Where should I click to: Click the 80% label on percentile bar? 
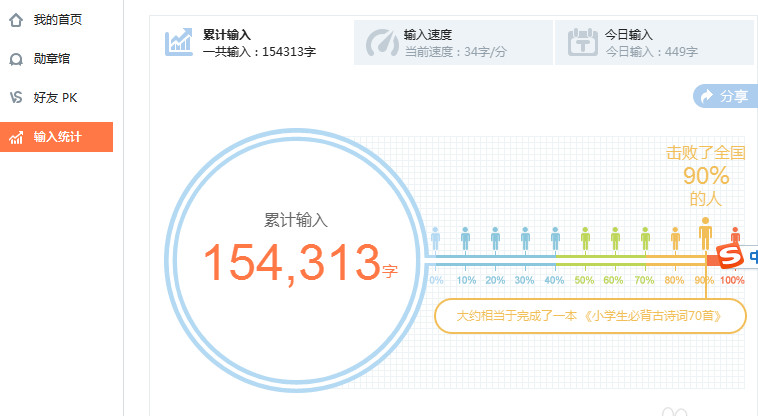click(674, 280)
